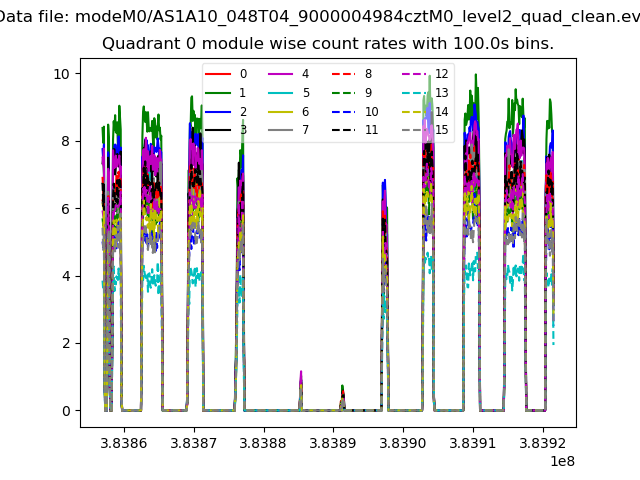Click the y-axis tick label 0
The width and height of the screenshot is (640, 480).
64,411
